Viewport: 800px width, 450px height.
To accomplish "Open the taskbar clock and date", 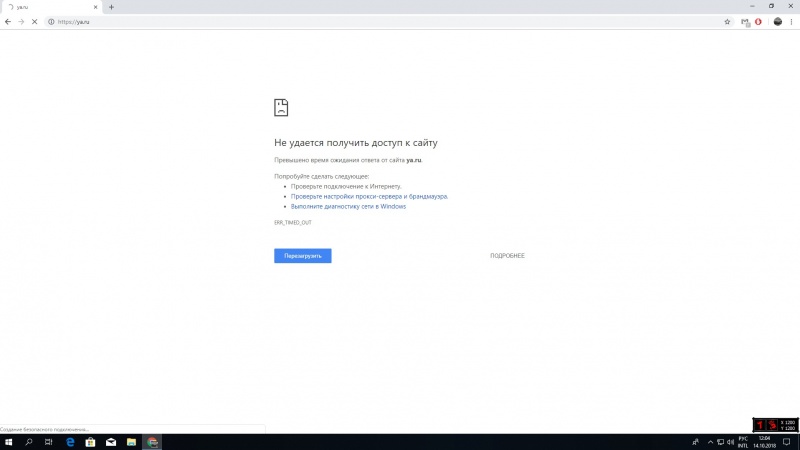I will point(765,442).
